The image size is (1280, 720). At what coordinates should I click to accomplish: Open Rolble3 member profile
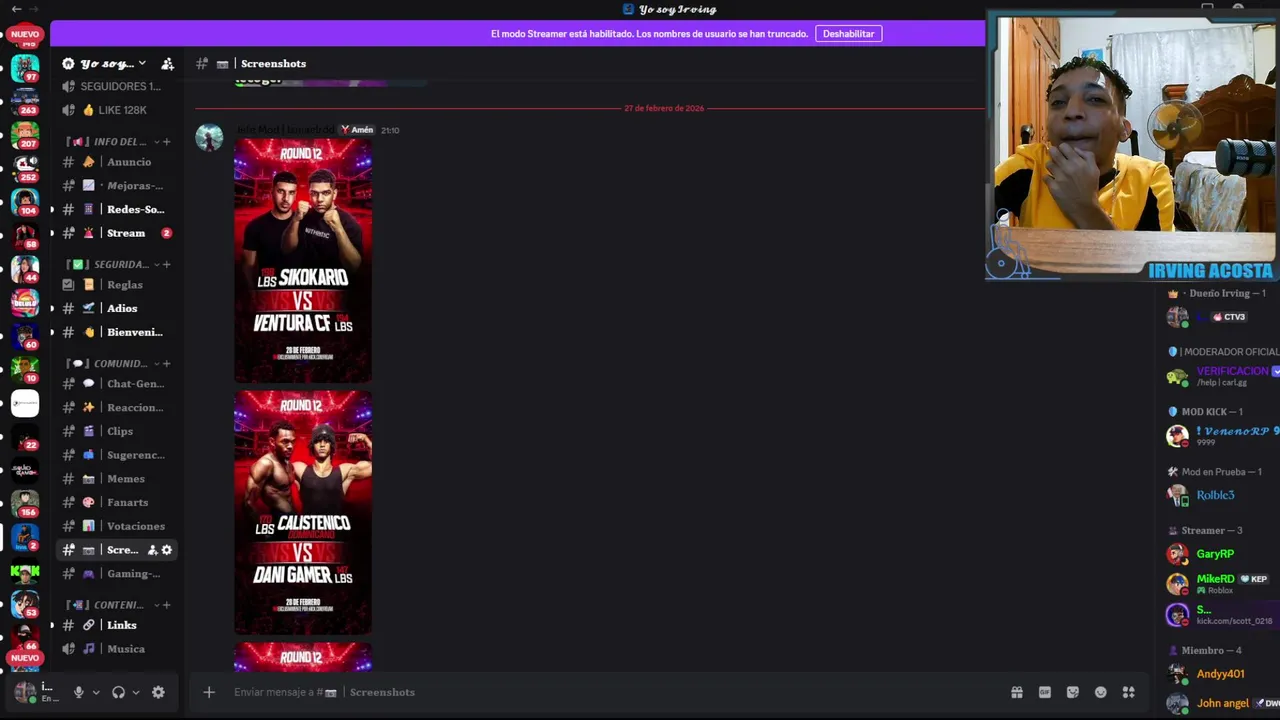1222,495
